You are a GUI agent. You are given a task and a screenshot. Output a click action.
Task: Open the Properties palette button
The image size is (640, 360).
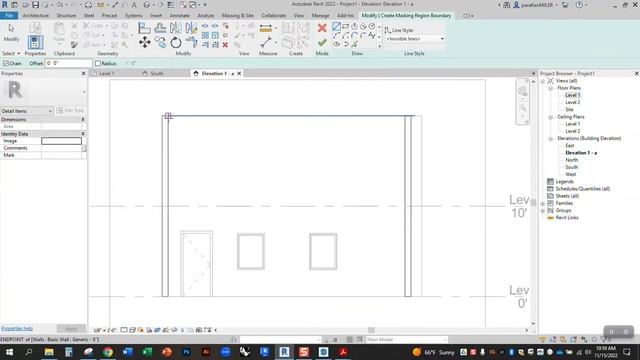coord(35,42)
